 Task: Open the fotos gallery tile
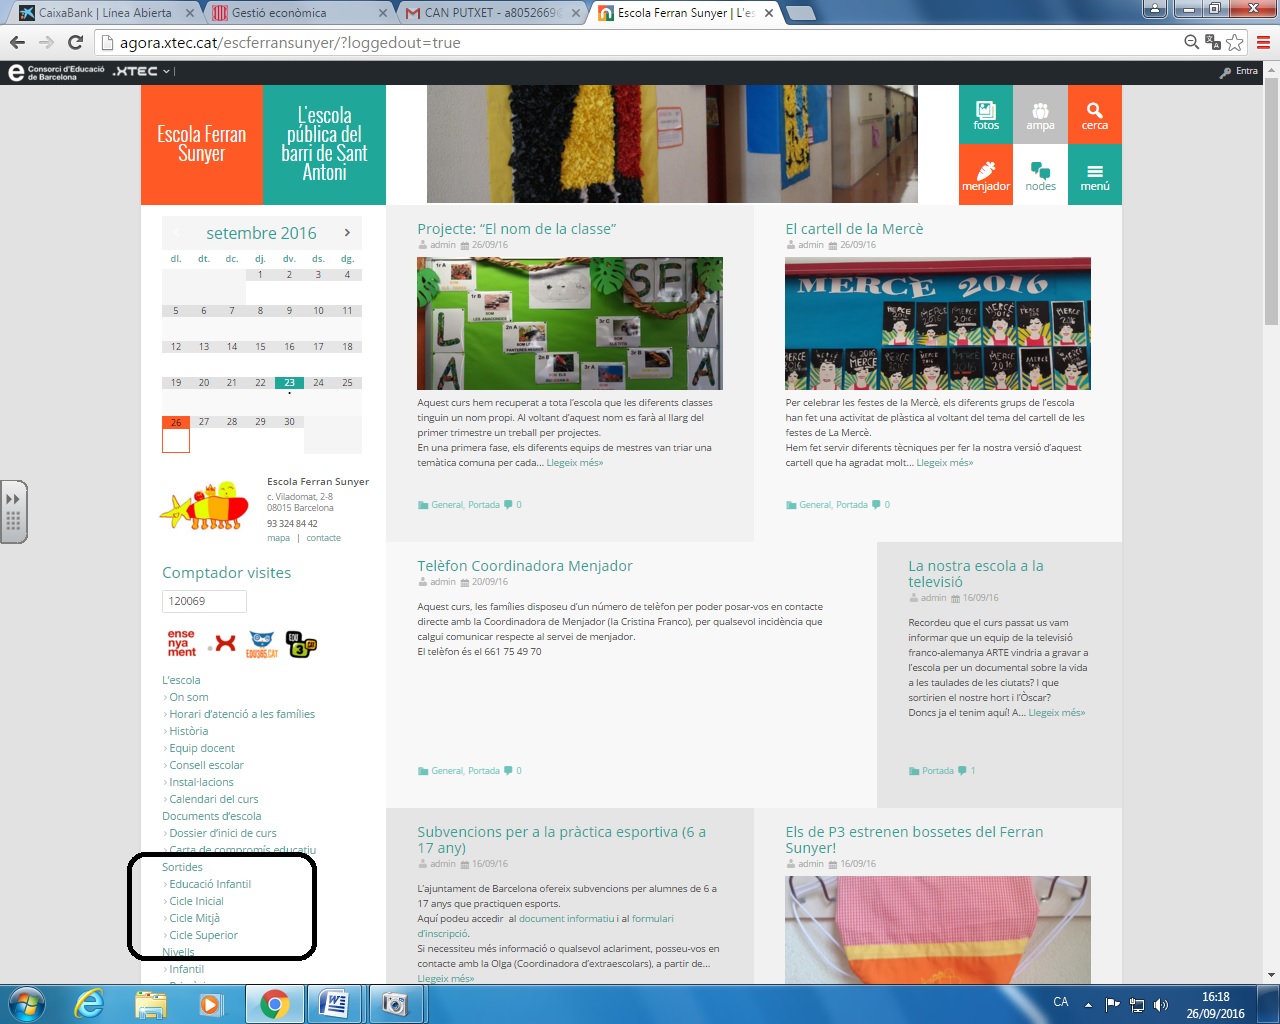click(x=986, y=114)
